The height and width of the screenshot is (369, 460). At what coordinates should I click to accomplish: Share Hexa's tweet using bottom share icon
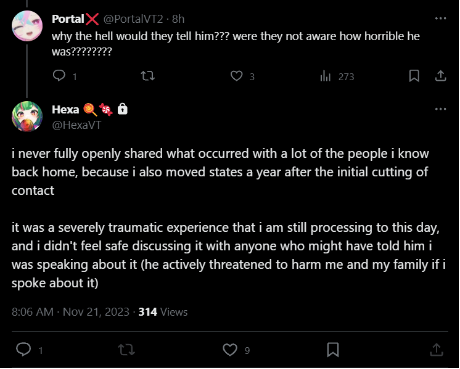[436, 350]
